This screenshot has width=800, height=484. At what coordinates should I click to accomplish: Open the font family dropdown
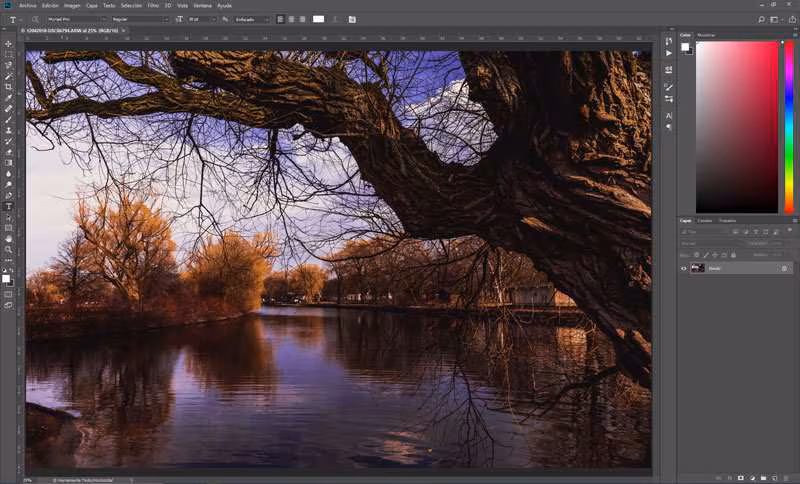click(76, 19)
